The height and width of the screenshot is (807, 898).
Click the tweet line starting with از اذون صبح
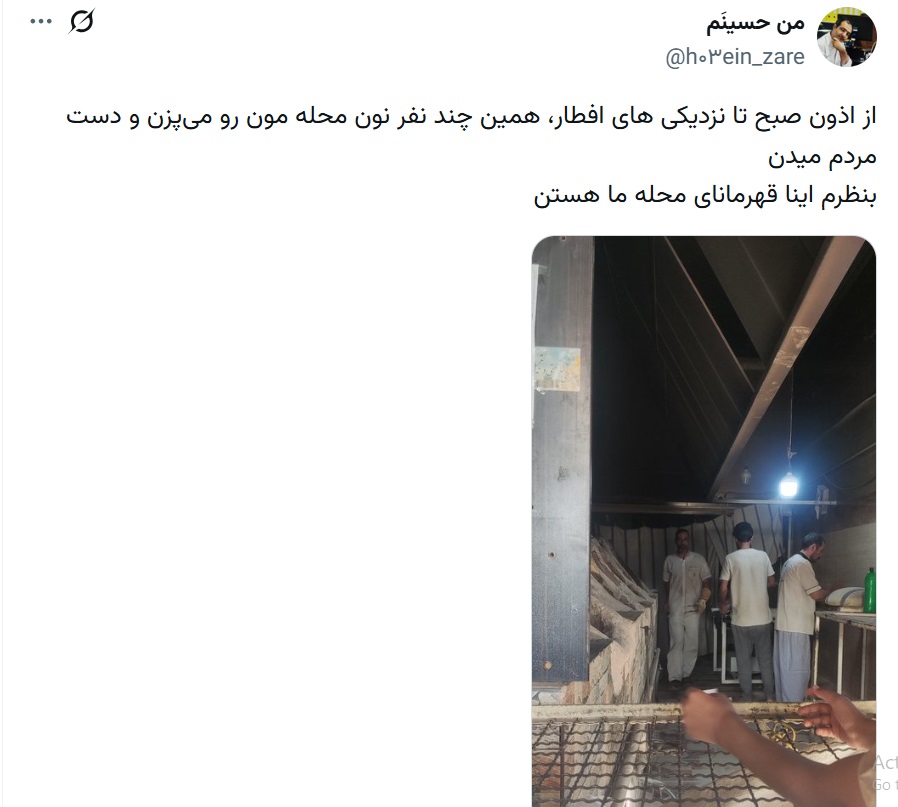[x=471, y=117]
